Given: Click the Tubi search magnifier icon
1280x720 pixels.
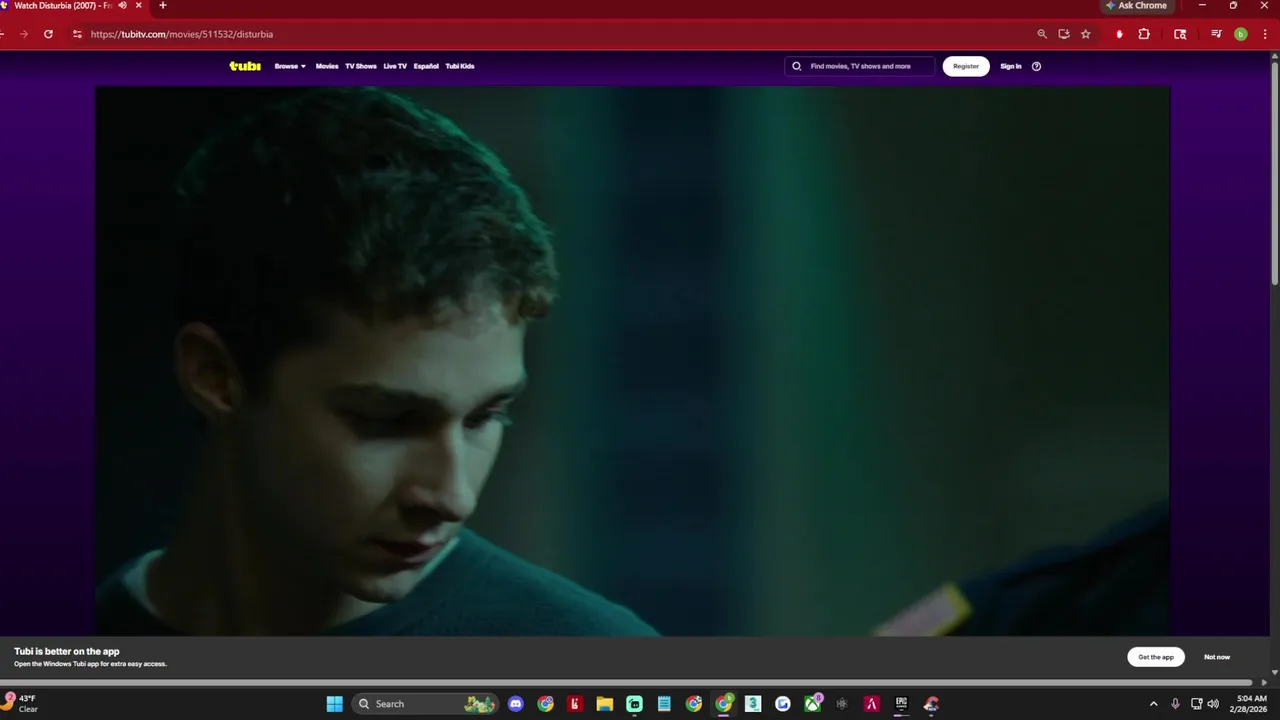Looking at the screenshot, I should click(797, 66).
